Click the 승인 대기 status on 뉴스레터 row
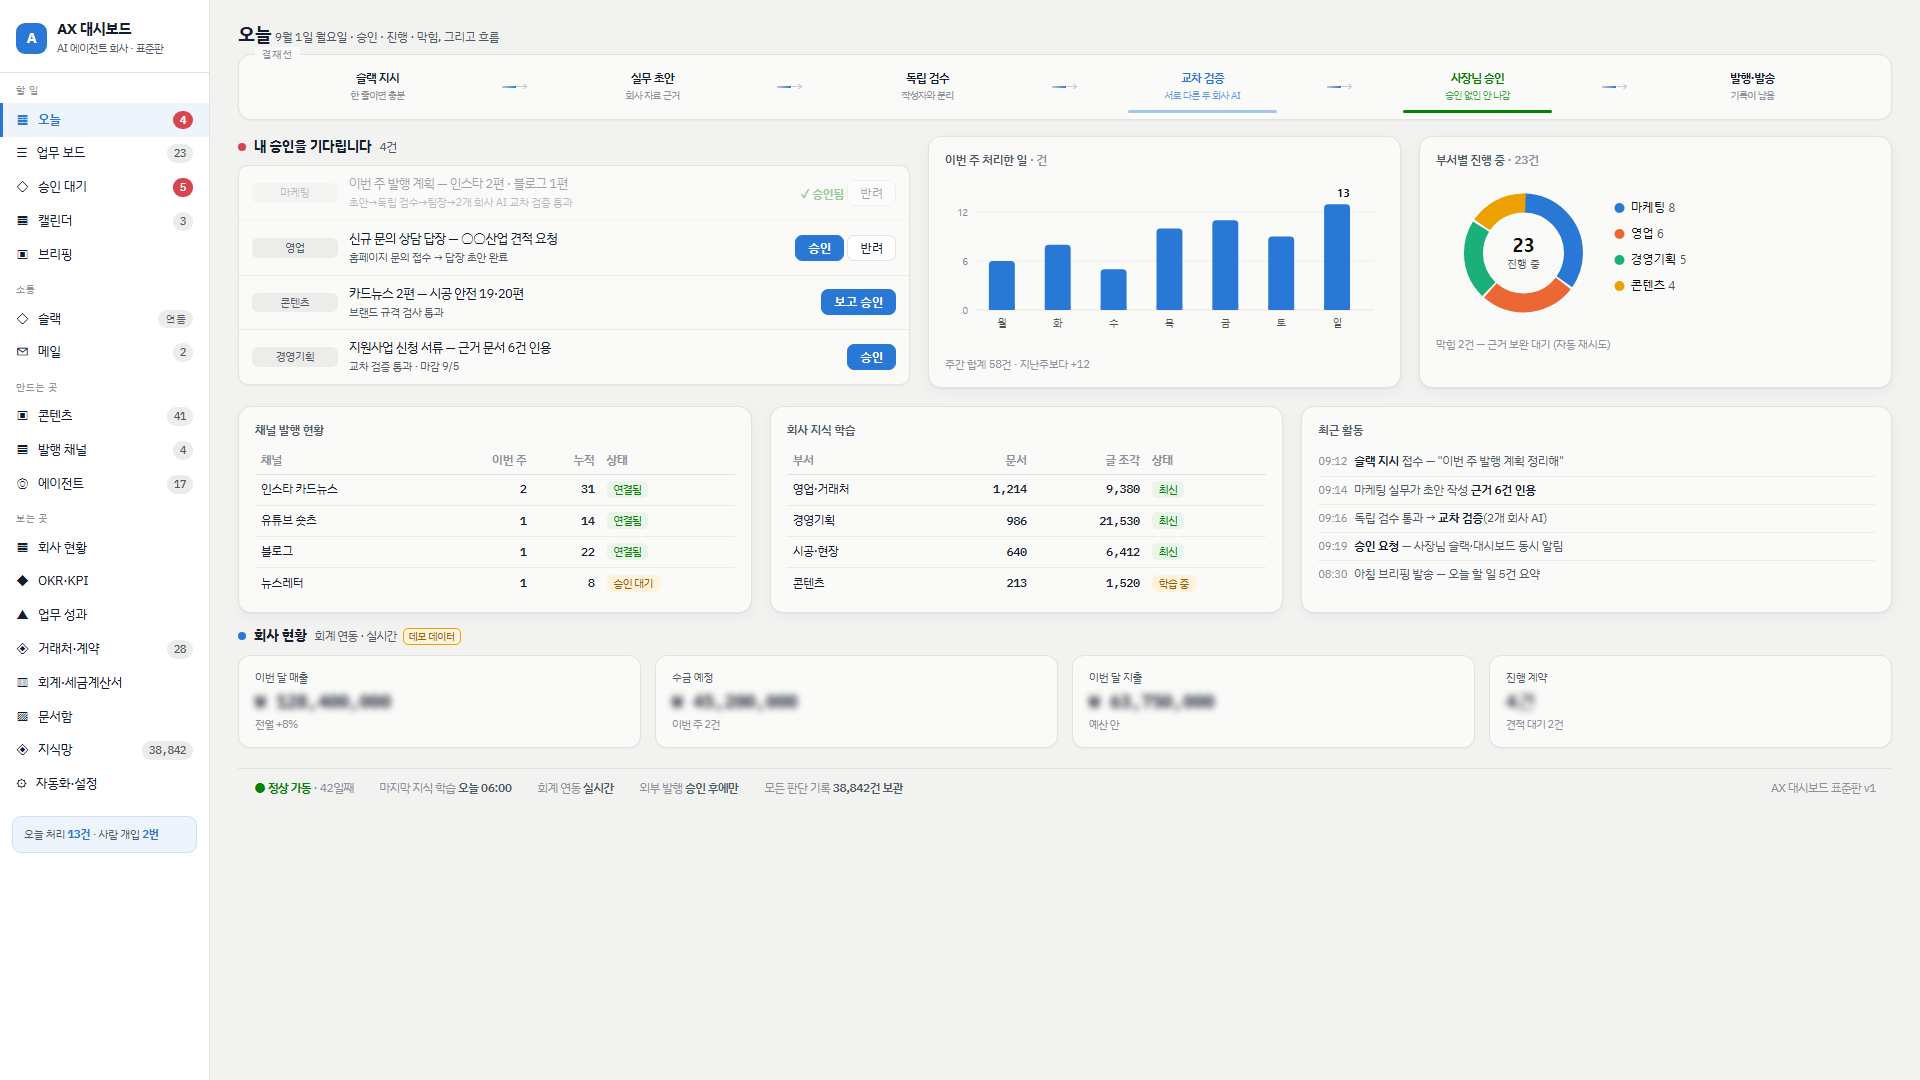The image size is (1920, 1080). pos(632,584)
